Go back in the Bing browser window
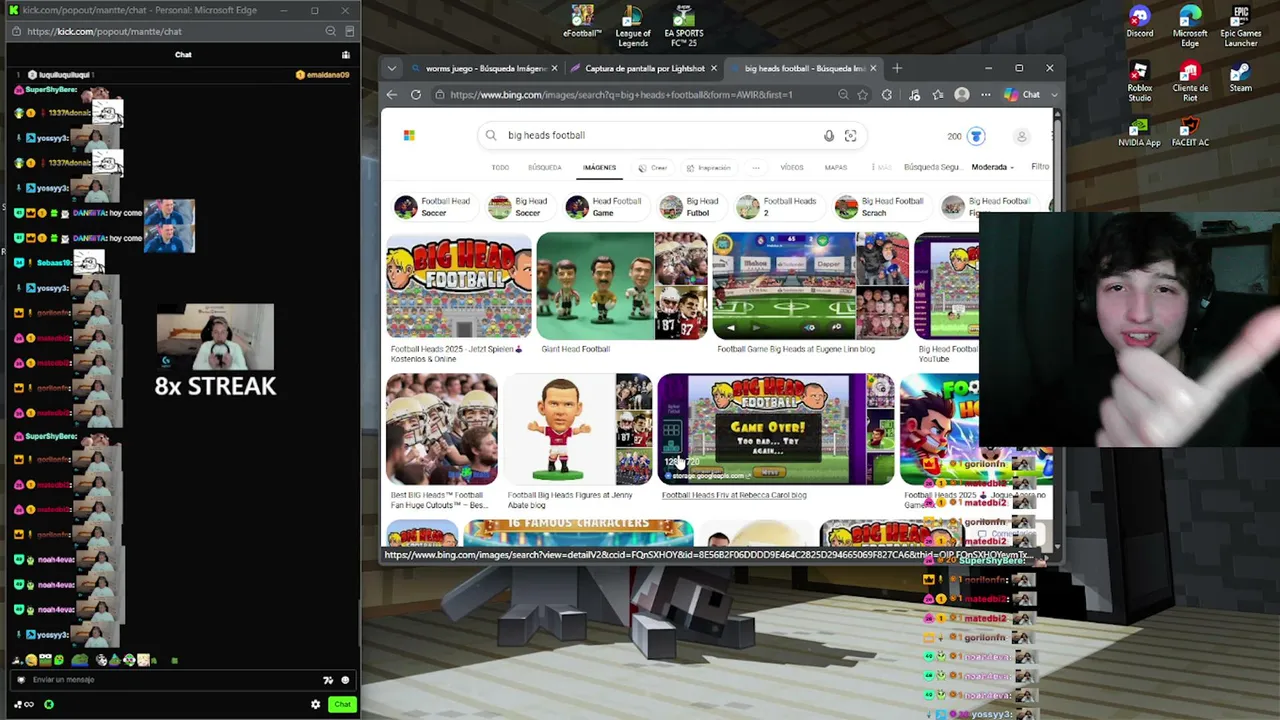Screen dimensions: 1280x720 (392, 95)
